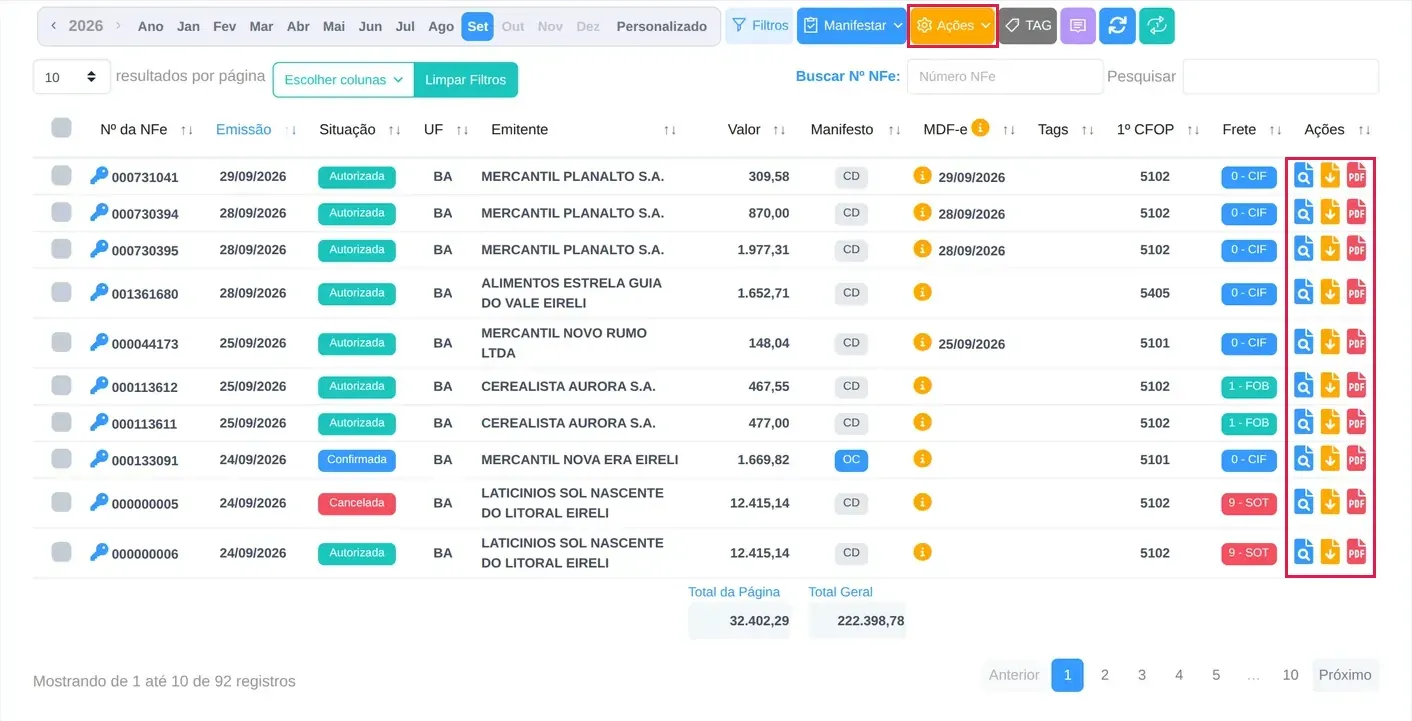Open PDF of NFe 000730395
The height and width of the screenshot is (721, 1412).
[1356, 249]
